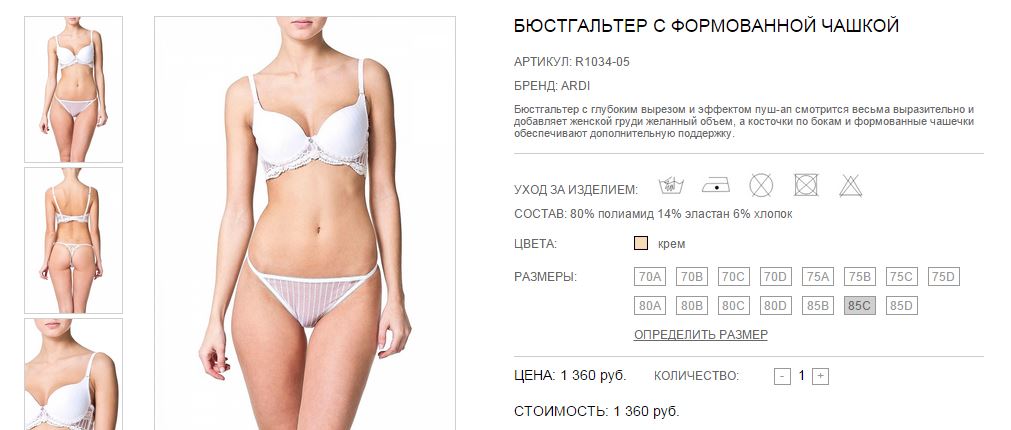The height and width of the screenshot is (430, 1011).
Task: Select the крем color swatch
Action: (x=641, y=244)
